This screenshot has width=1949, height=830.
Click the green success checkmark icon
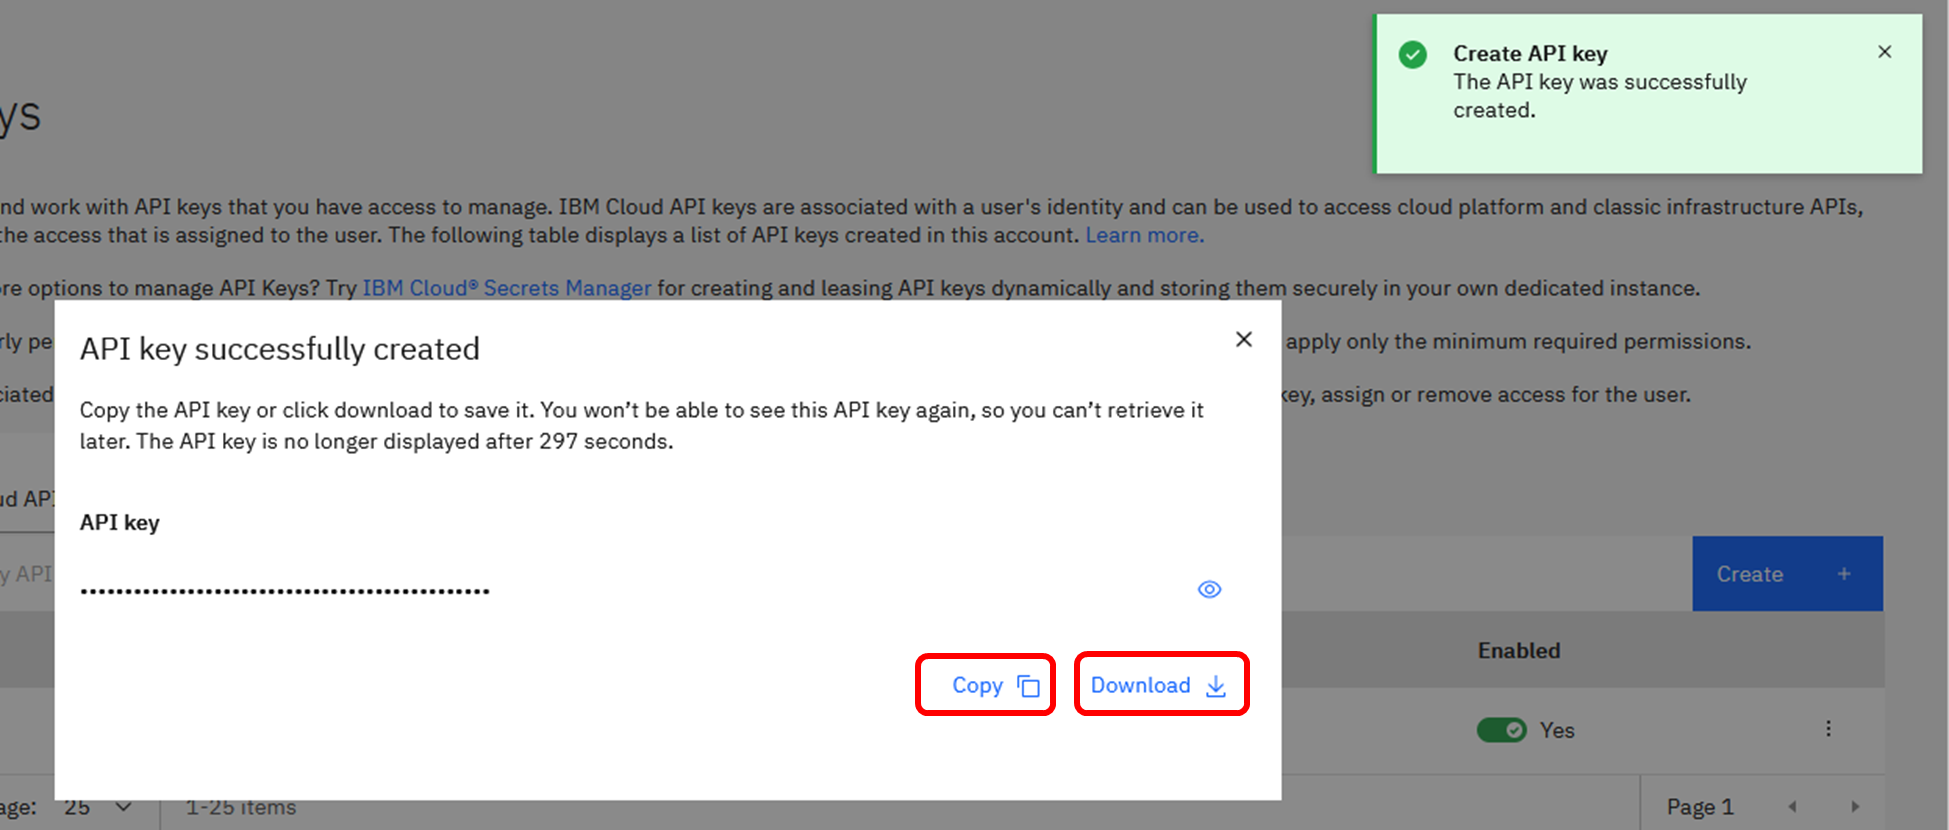(x=1412, y=54)
